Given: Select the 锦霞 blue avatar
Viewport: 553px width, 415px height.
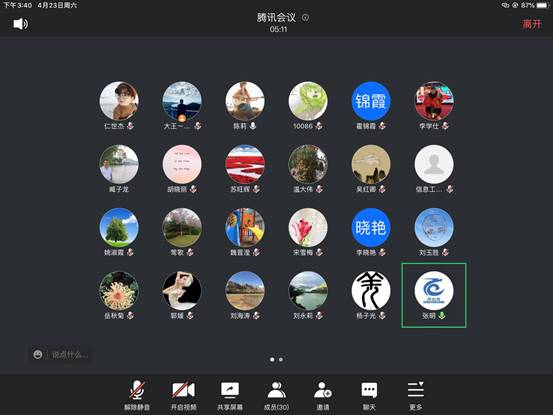Looking at the screenshot, I should (x=371, y=101).
